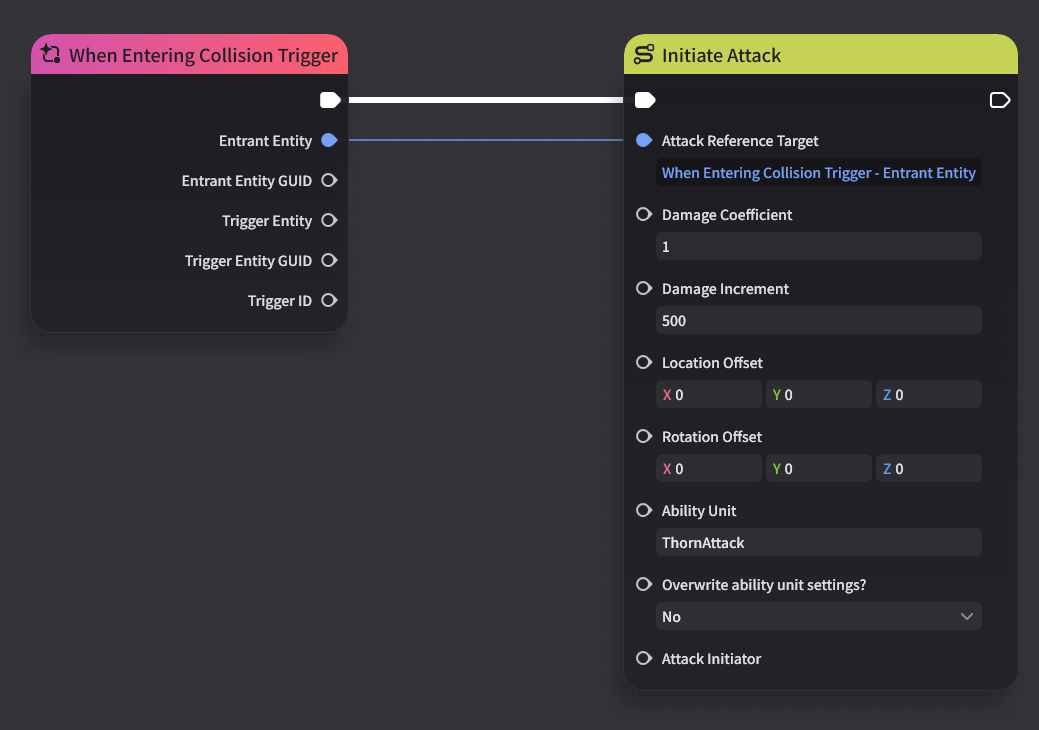Click the Rotation Offset X field

point(708,468)
